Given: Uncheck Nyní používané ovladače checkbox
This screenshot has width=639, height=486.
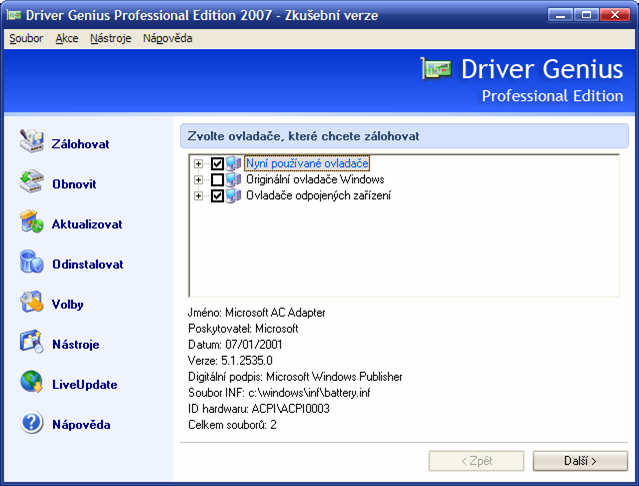Looking at the screenshot, I should (217, 164).
